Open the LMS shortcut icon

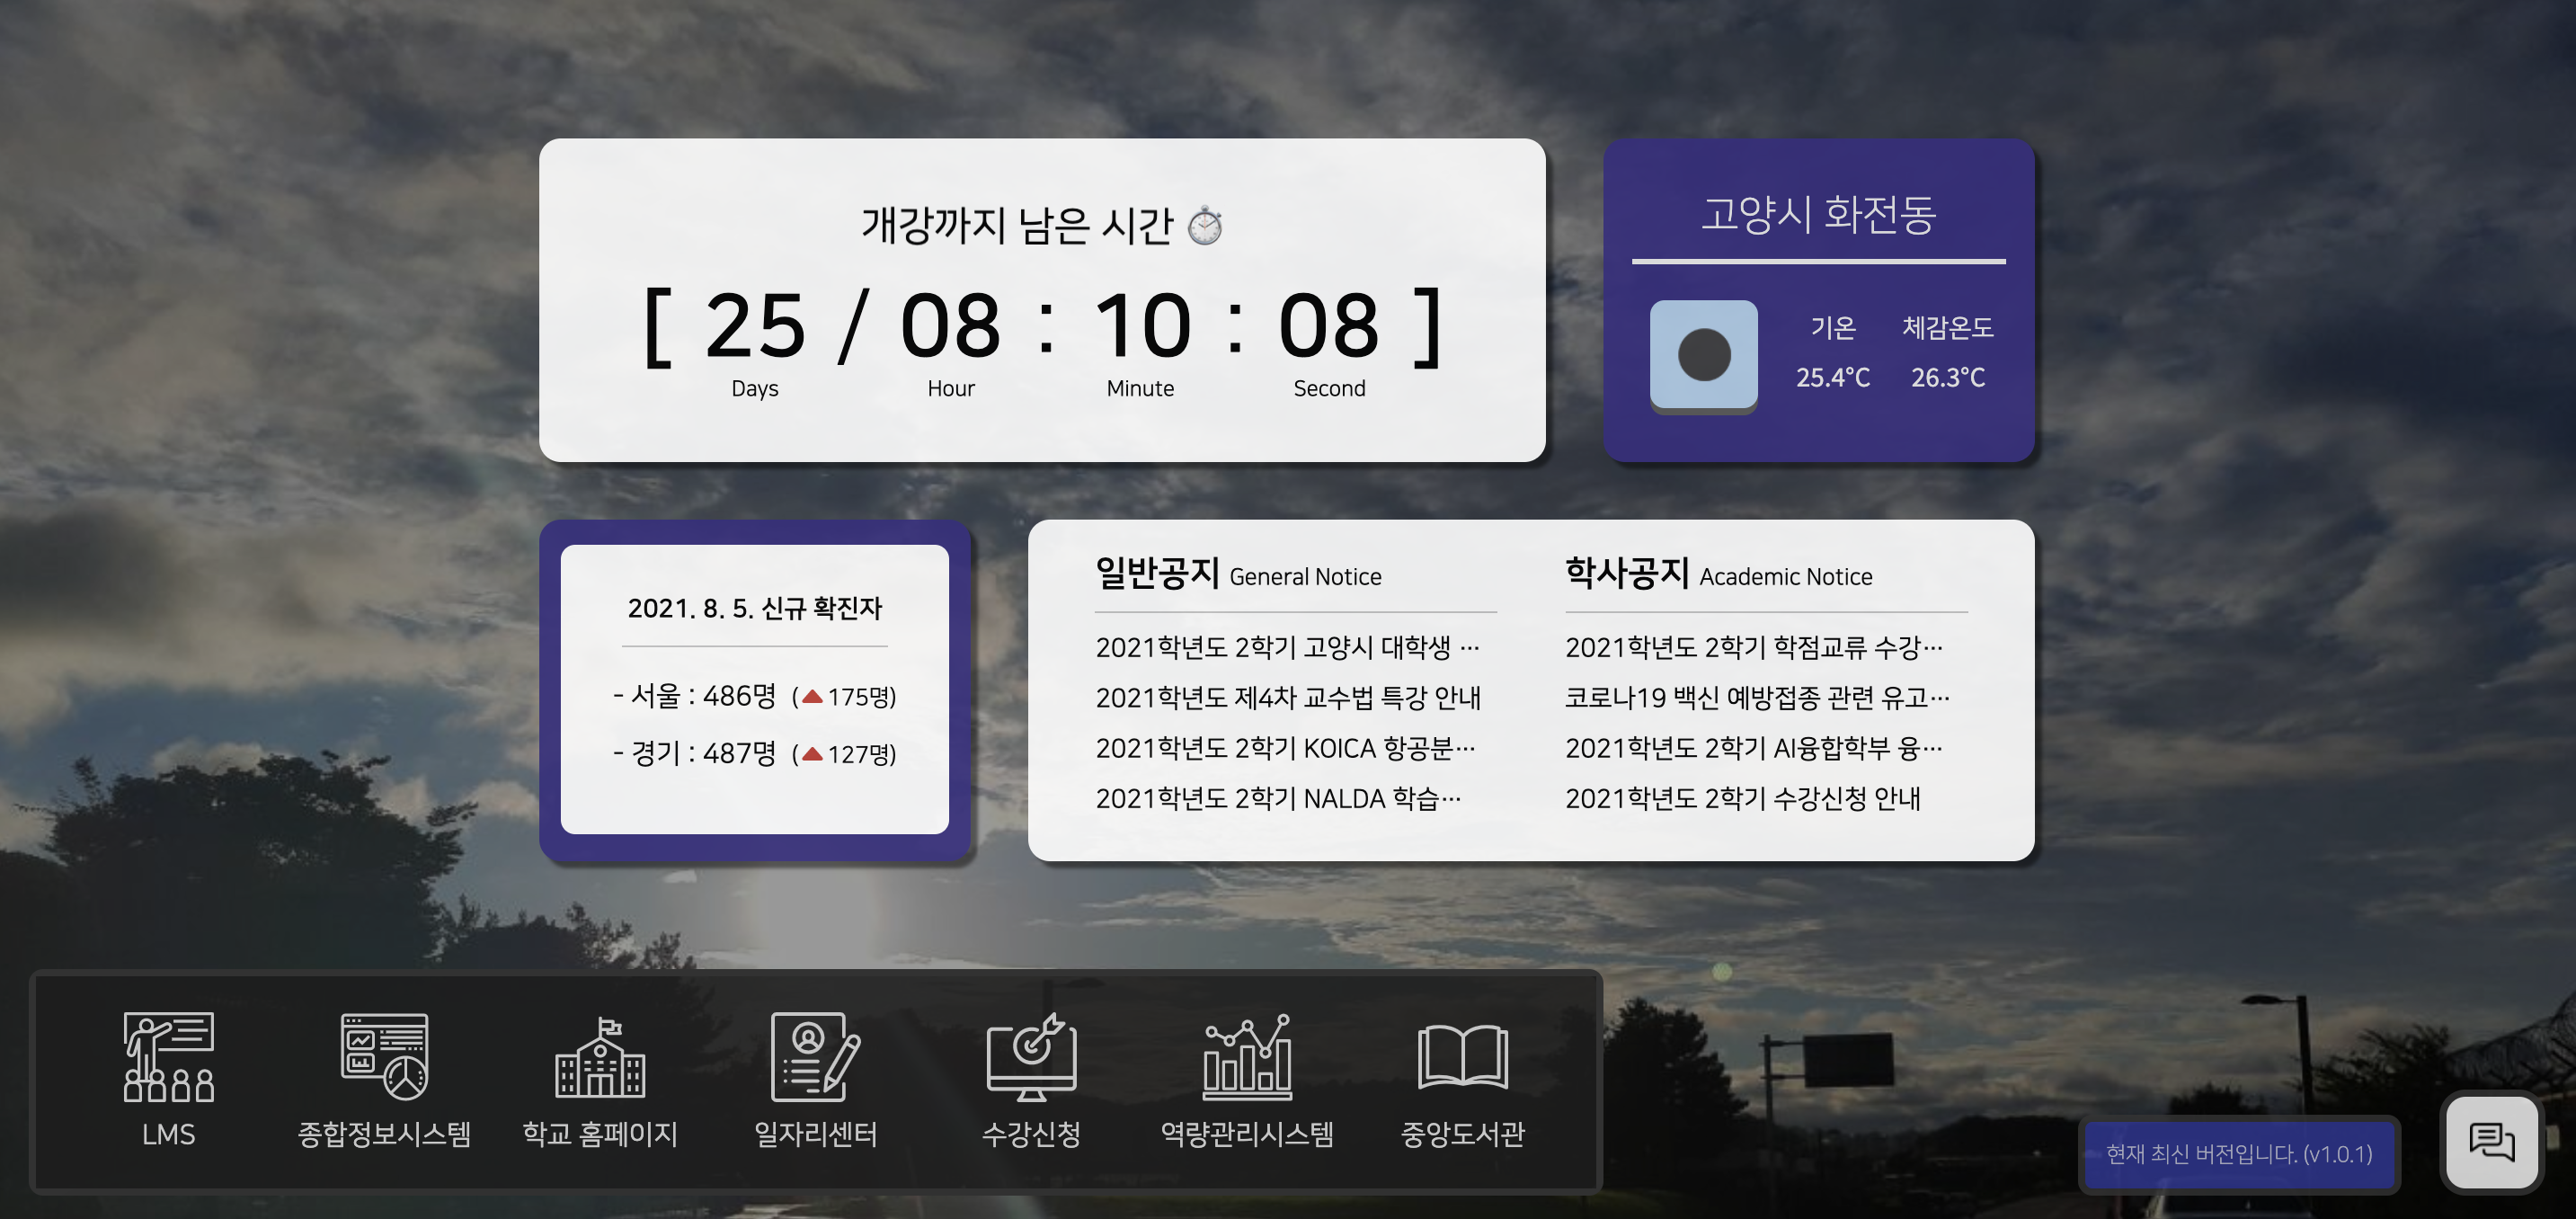pyautogui.click(x=168, y=1057)
